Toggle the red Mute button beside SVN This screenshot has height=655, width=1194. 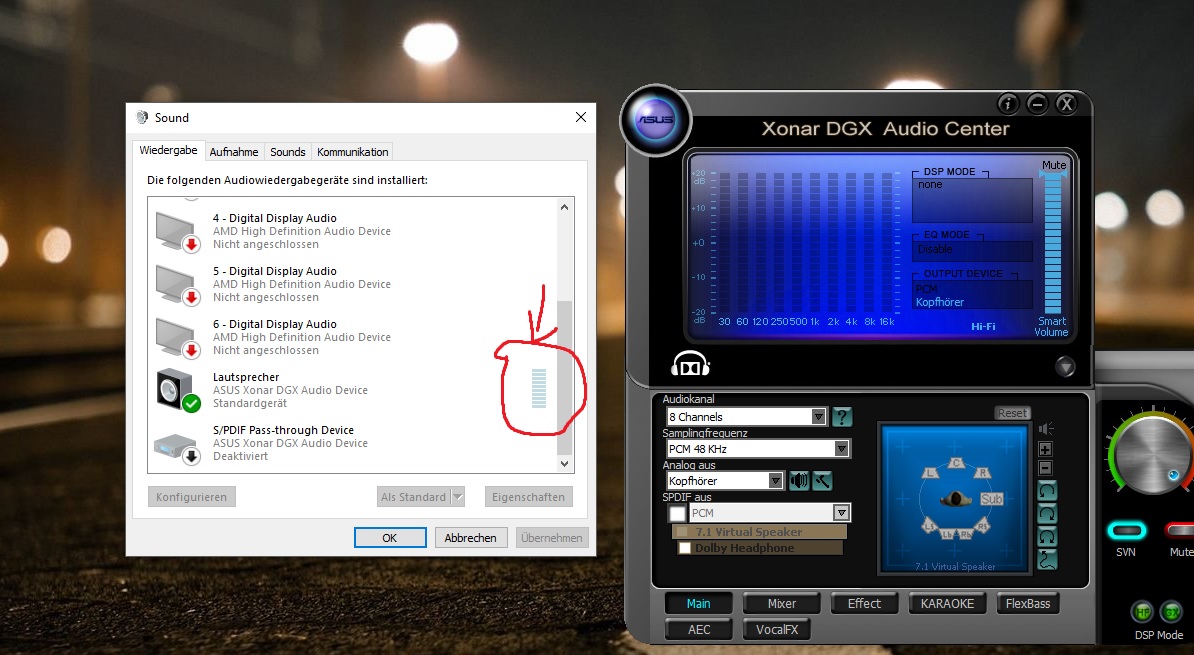(x=1180, y=530)
